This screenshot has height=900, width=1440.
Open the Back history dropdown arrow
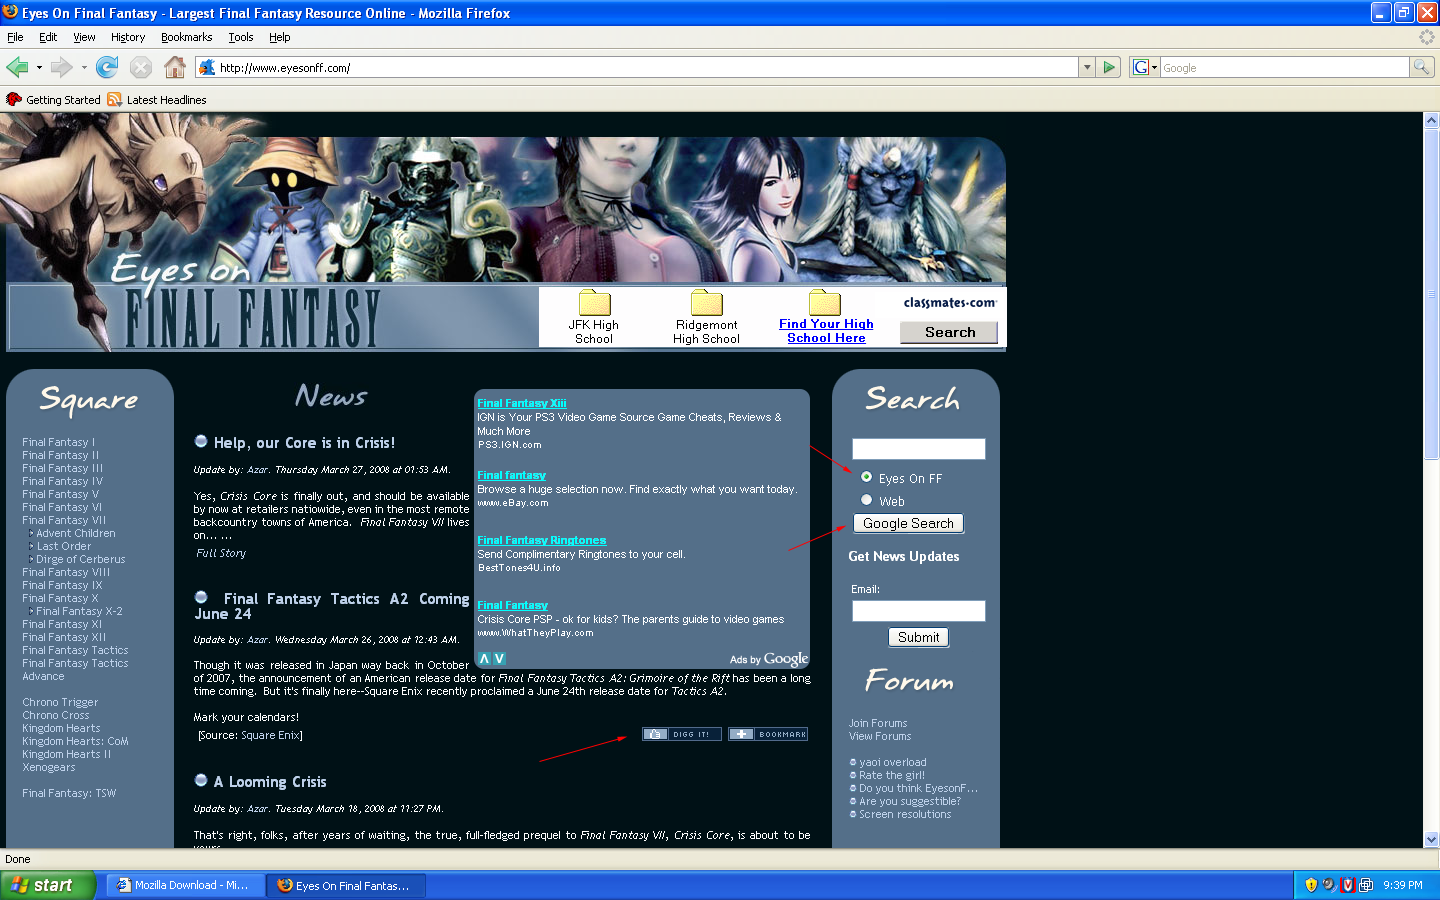[39, 68]
